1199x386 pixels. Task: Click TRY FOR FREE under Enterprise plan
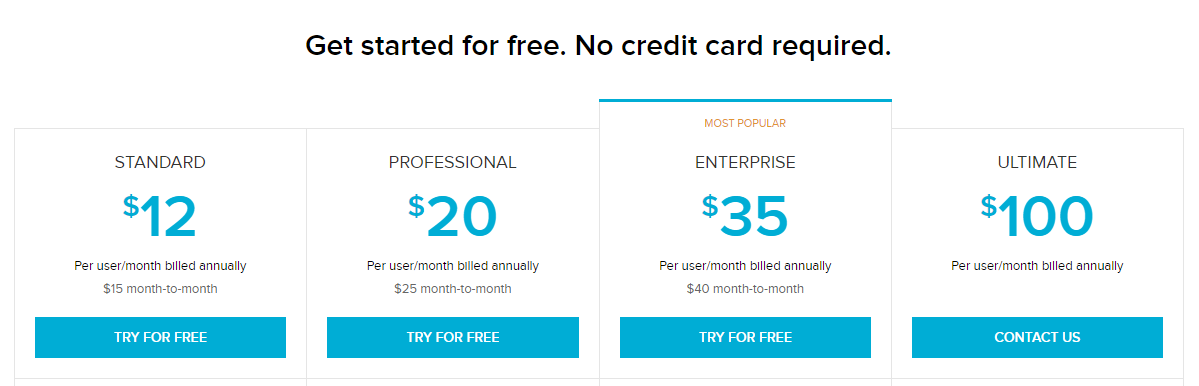746,337
